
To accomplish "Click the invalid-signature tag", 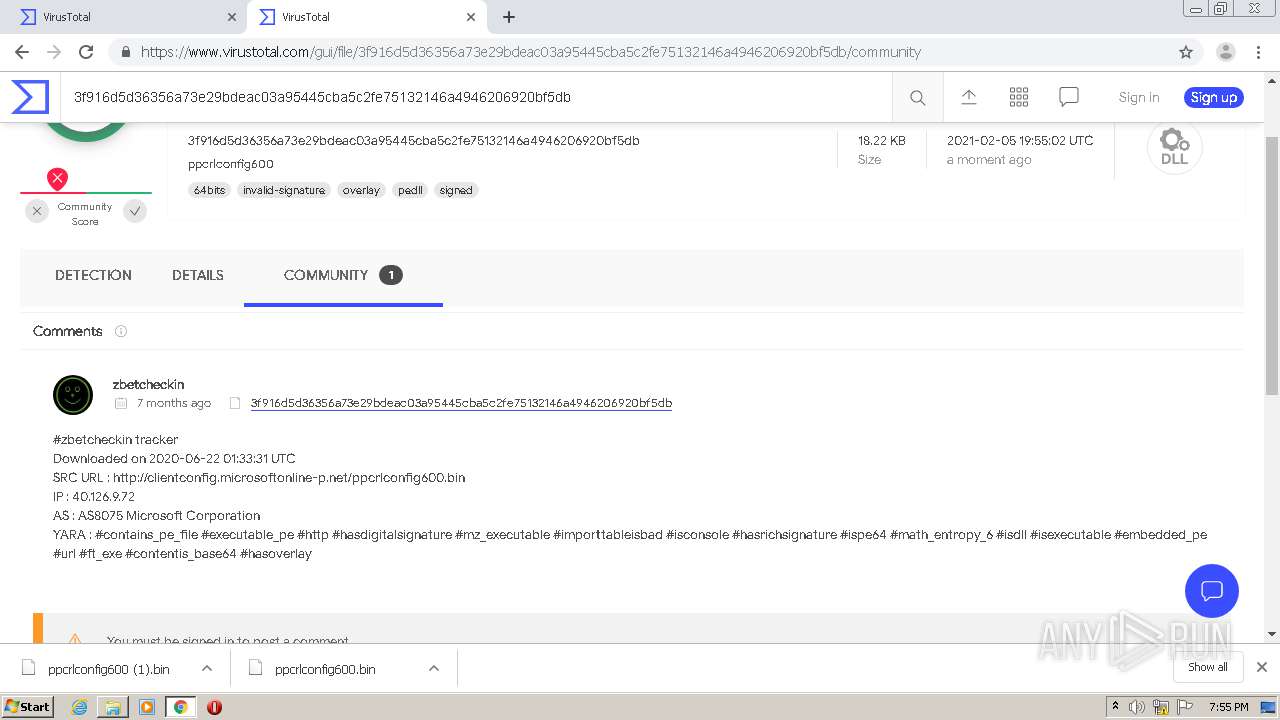I will [x=284, y=190].
